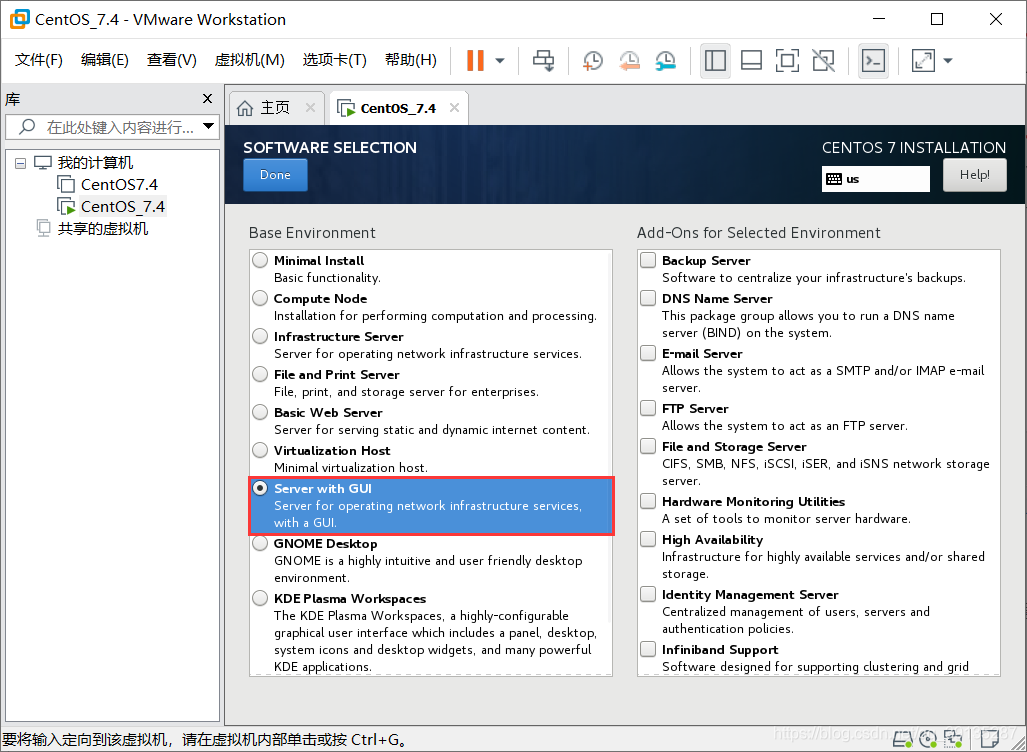This screenshot has height=752, width=1027.
Task: Open the 查看(V) menu
Action: click(172, 60)
